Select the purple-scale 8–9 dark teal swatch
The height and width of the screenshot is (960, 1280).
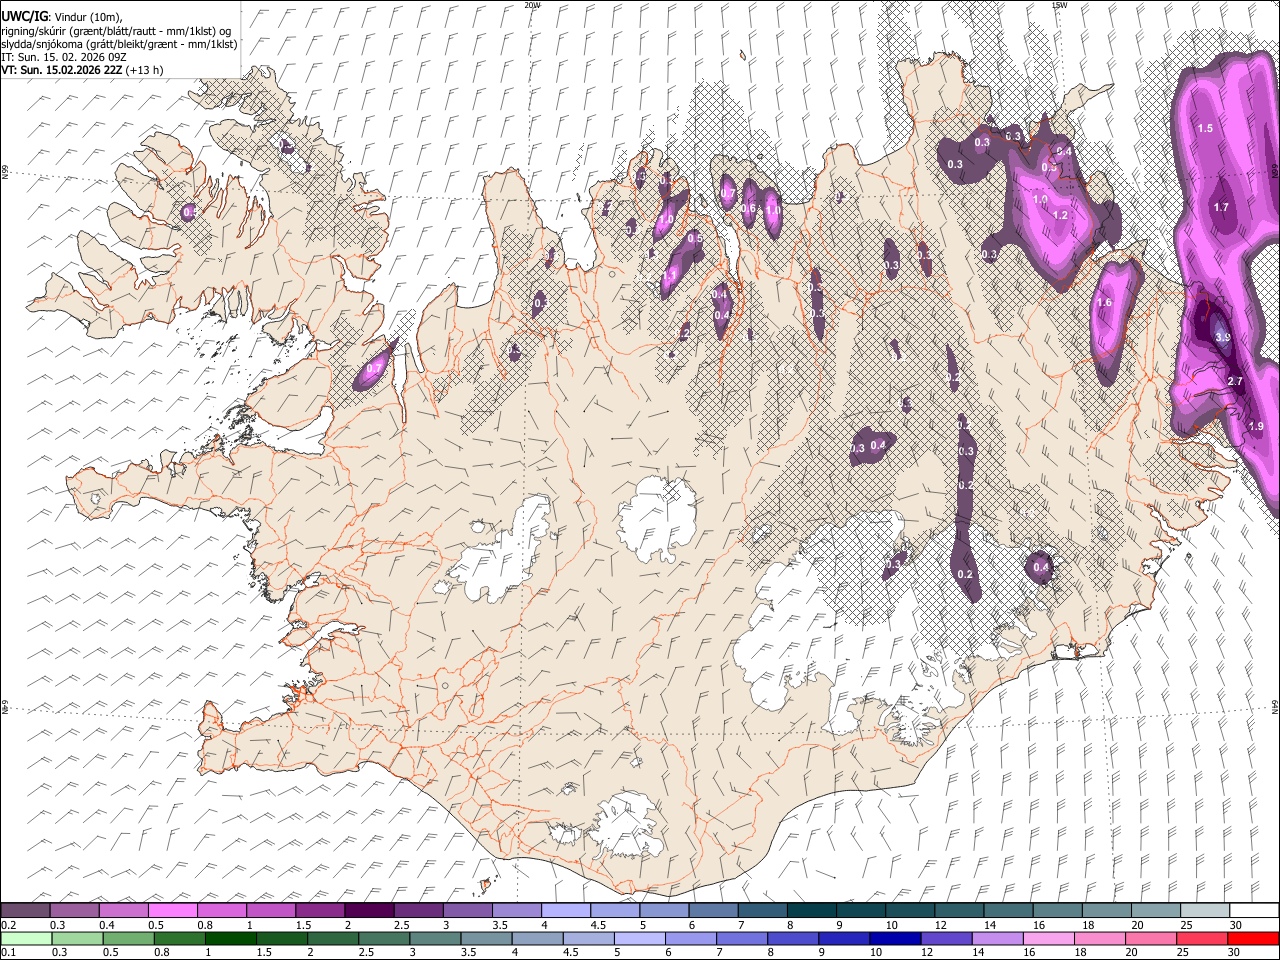coord(811,911)
